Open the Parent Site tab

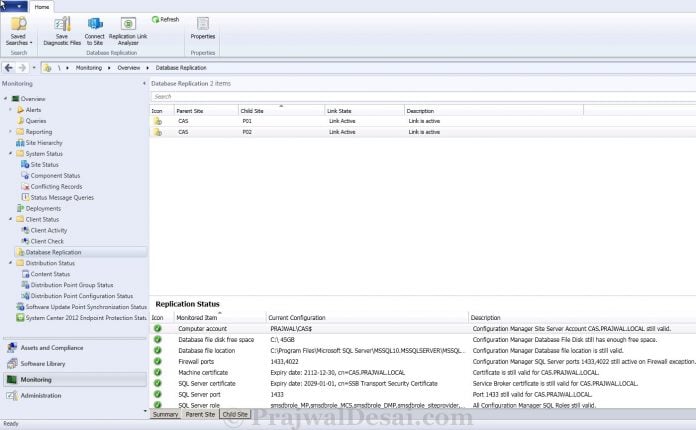point(200,414)
